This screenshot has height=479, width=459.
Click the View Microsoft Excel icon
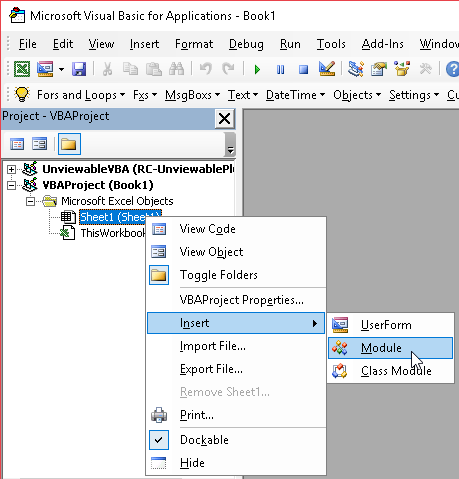coord(22,69)
